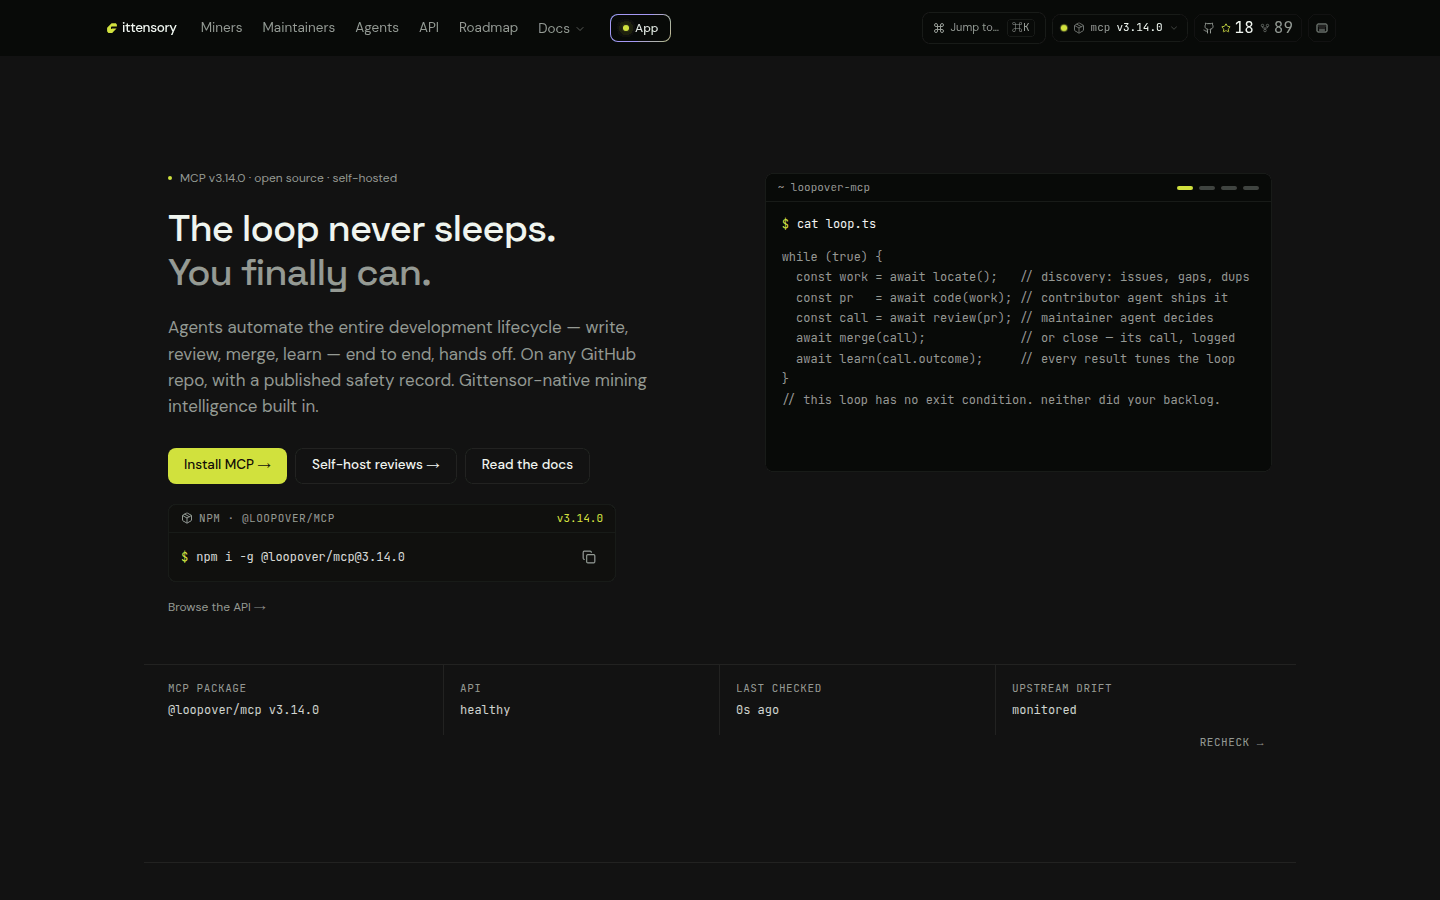Open the Jump to search field

[x=983, y=28]
